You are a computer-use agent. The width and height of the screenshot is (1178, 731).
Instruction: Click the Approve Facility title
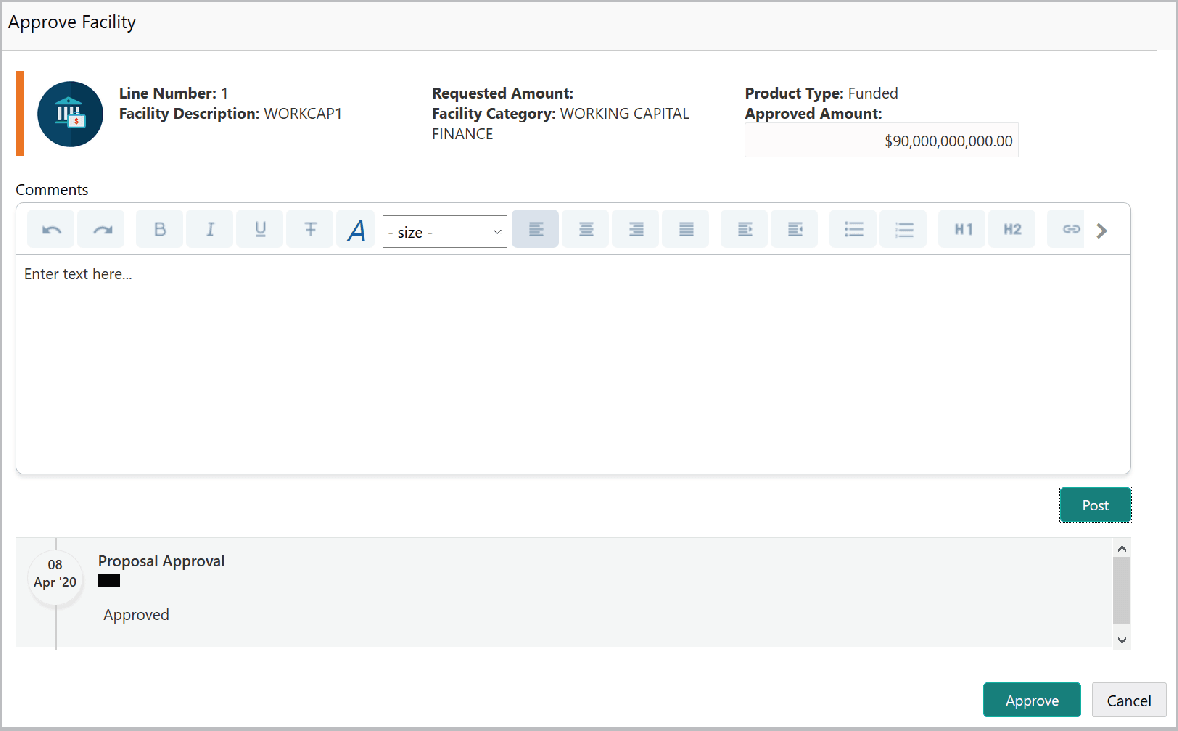point(72,23)
